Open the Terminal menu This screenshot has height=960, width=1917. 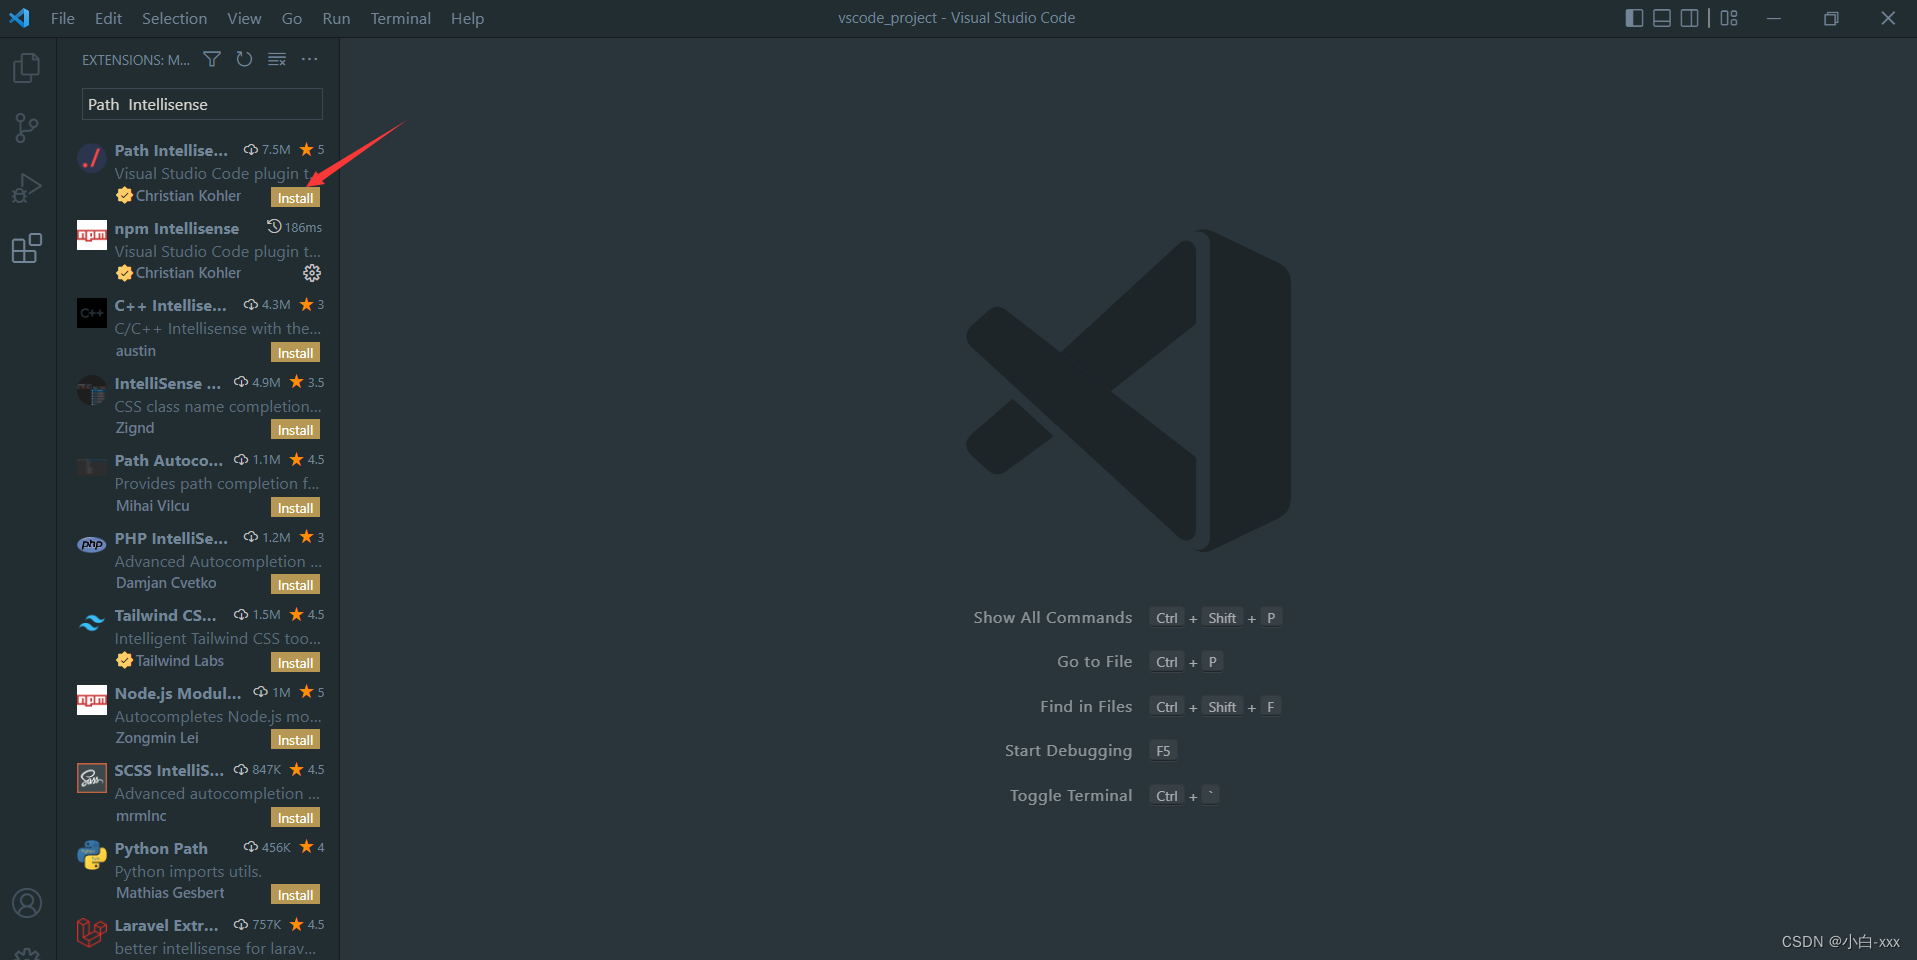[x=400, y=18]
